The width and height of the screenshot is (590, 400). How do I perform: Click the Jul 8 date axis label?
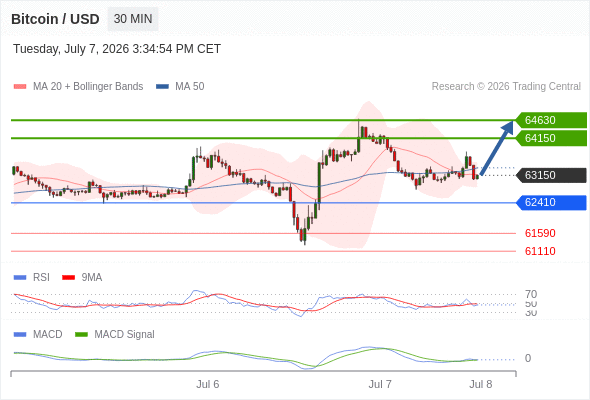tap(481, 384)
